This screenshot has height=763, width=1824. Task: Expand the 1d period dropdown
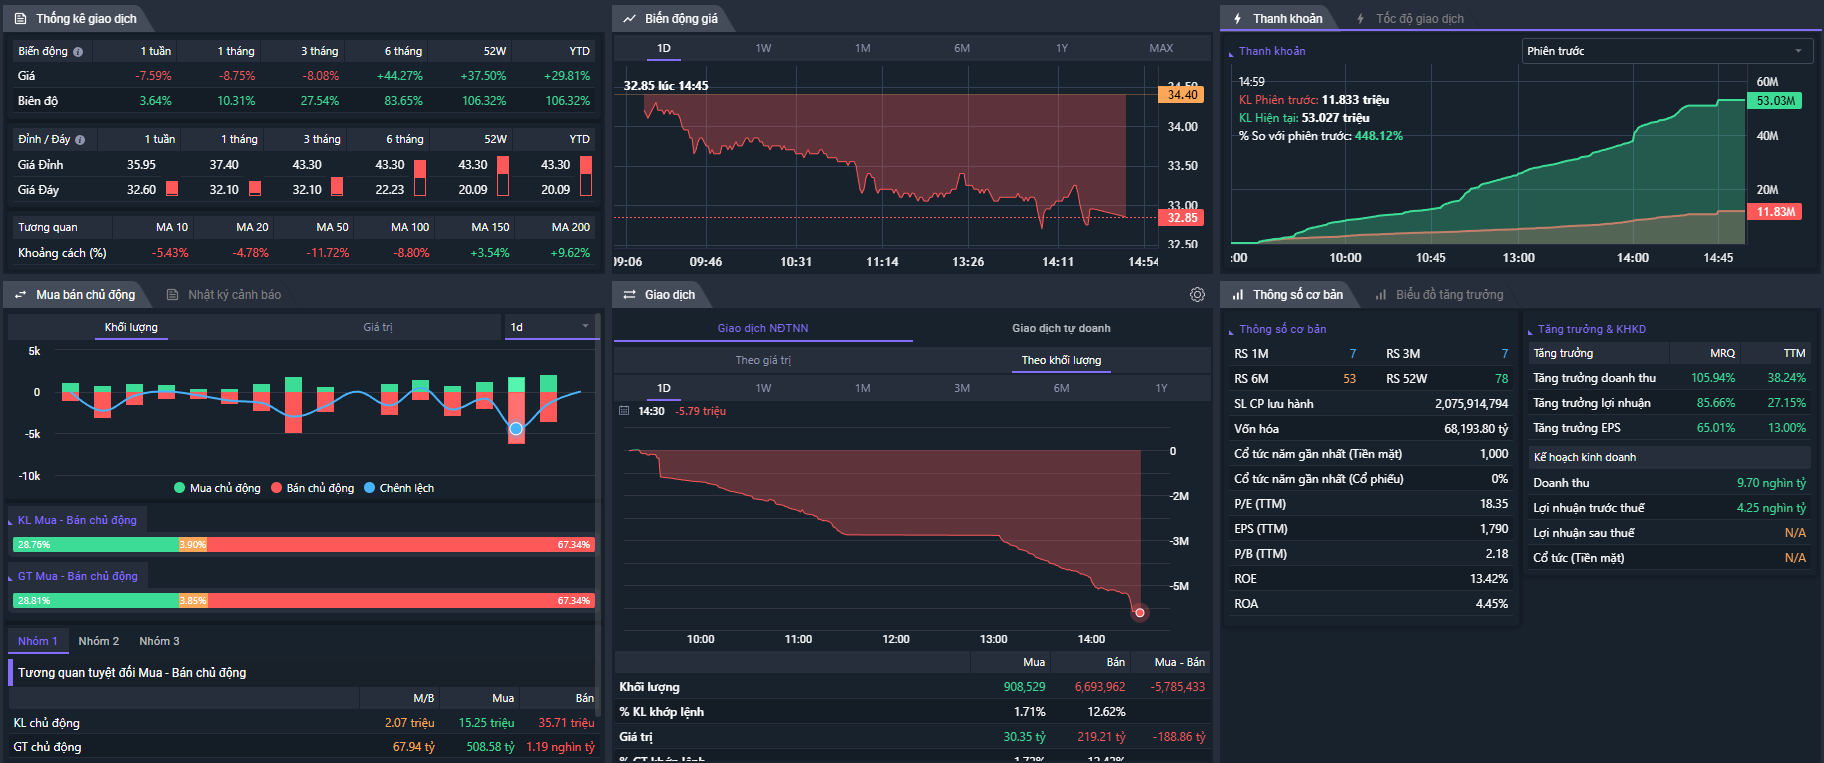(x=550, y=327)
